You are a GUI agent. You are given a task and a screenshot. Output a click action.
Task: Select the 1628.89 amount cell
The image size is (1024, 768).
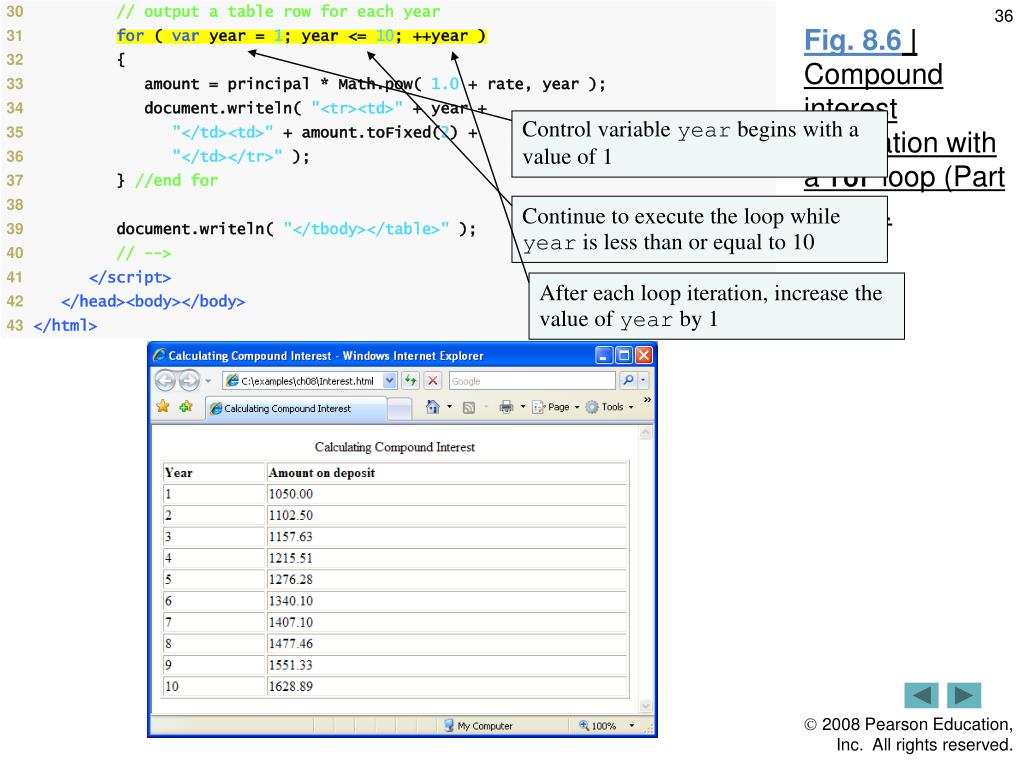pyautogui.click(x=447, y=686)
